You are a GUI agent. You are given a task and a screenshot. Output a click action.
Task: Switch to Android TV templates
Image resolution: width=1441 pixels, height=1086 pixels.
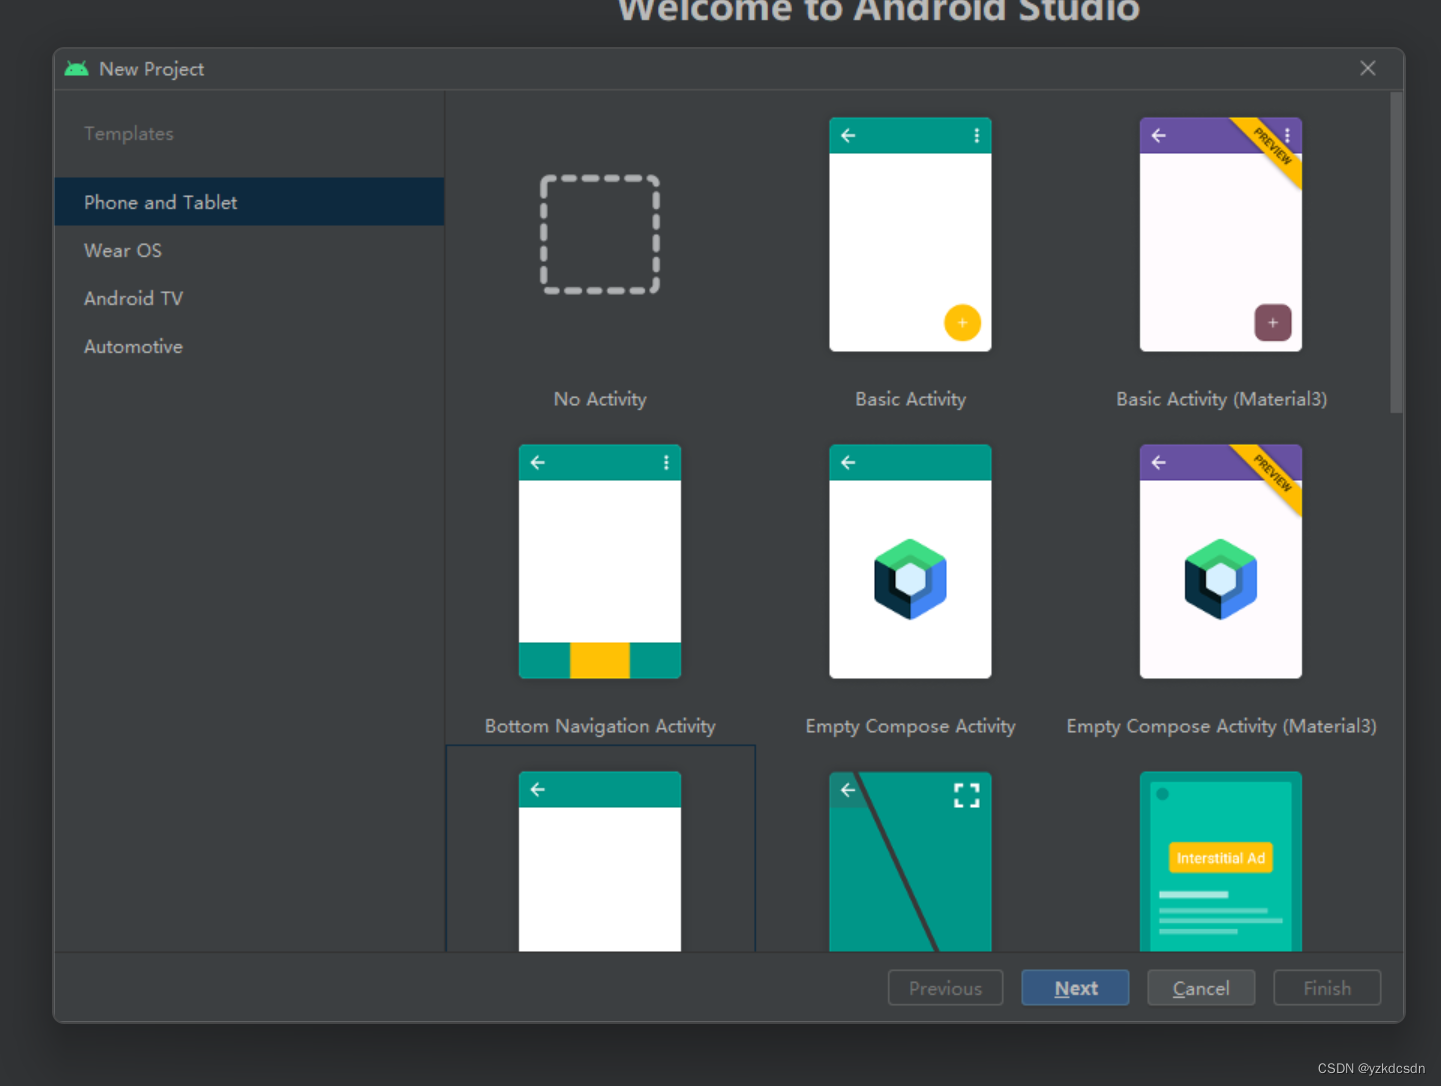tap(249, 298)
